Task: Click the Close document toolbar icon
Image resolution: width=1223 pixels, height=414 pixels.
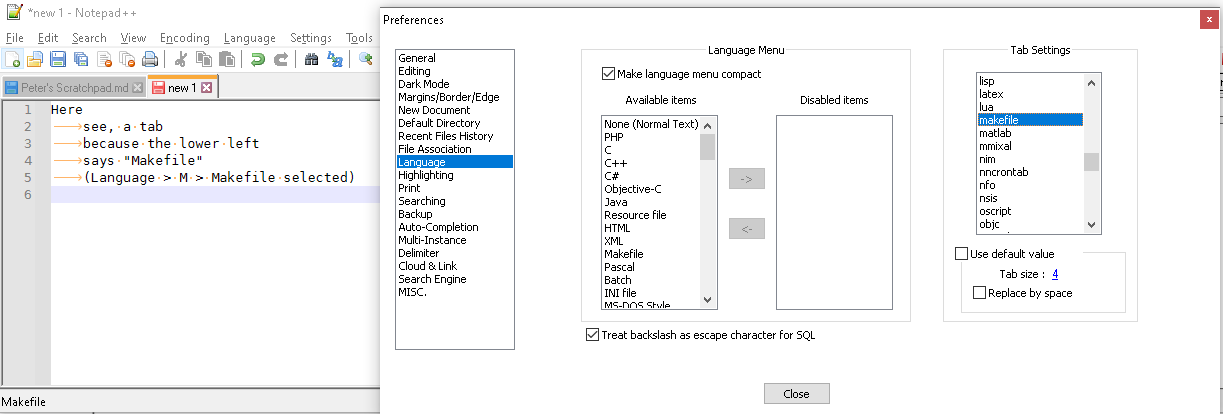Action: click(104, 59)
